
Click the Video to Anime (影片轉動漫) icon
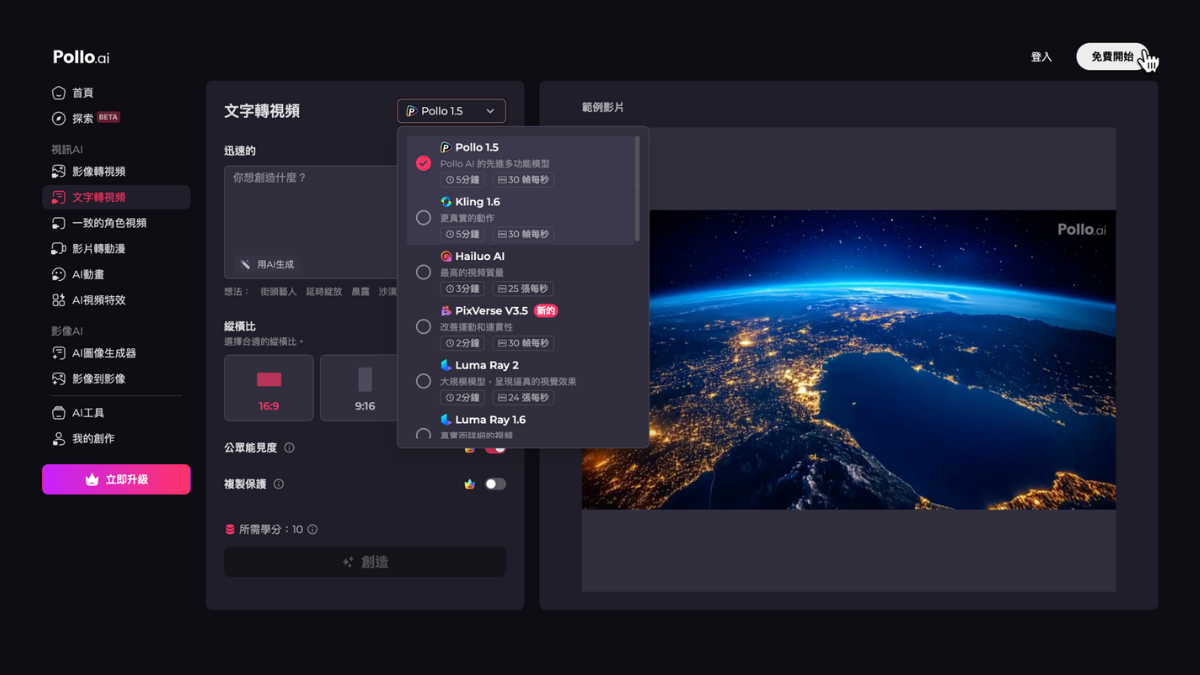pos(58,249)
